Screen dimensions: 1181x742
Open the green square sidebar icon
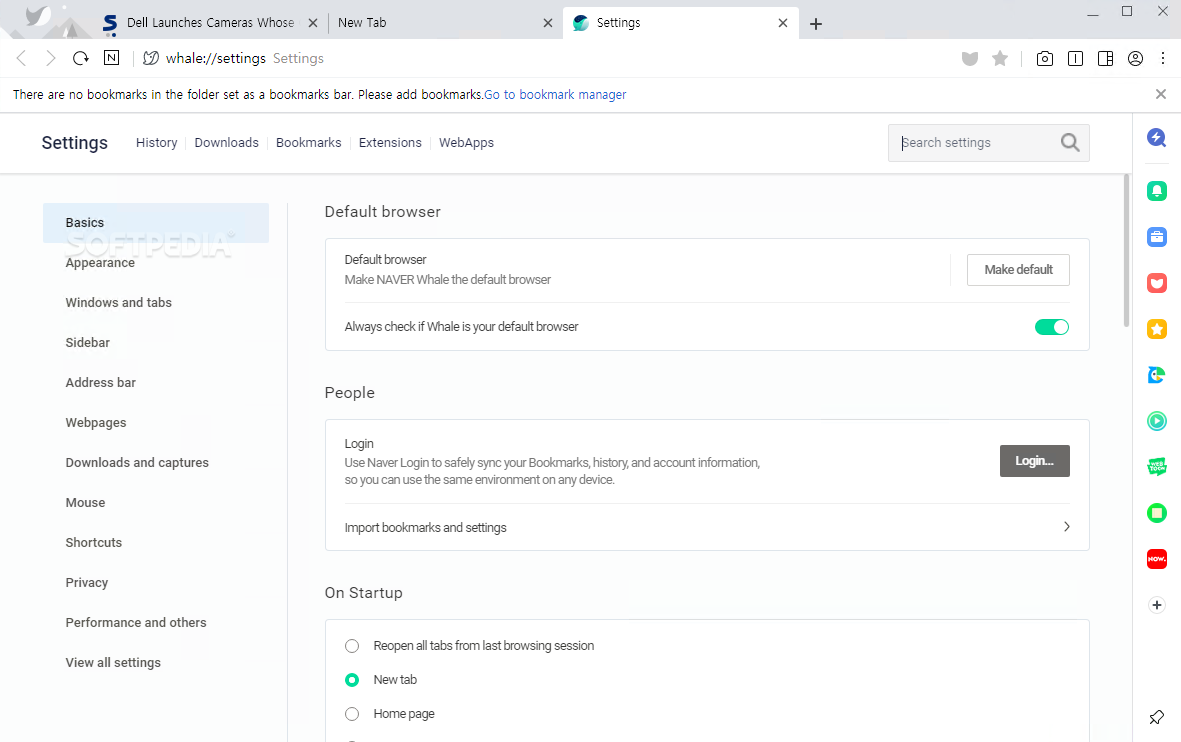(x=1157, y=513)
